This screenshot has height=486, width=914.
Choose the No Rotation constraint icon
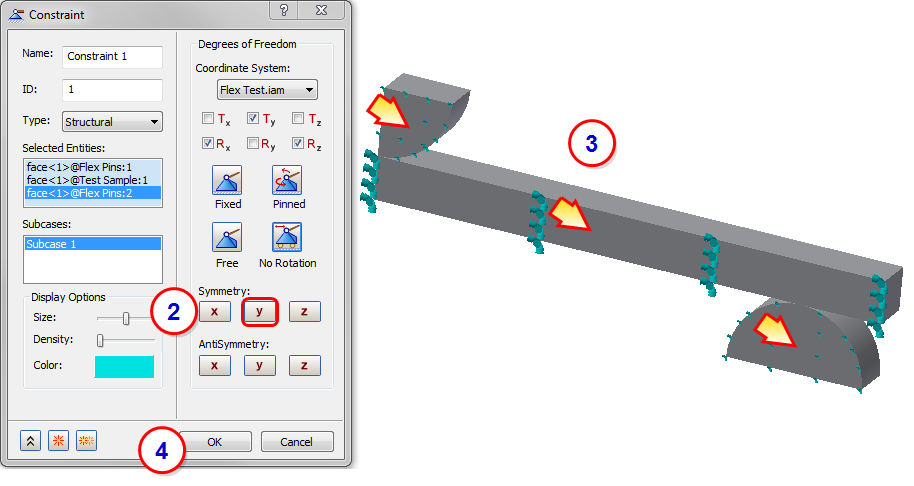click(287, 237)
